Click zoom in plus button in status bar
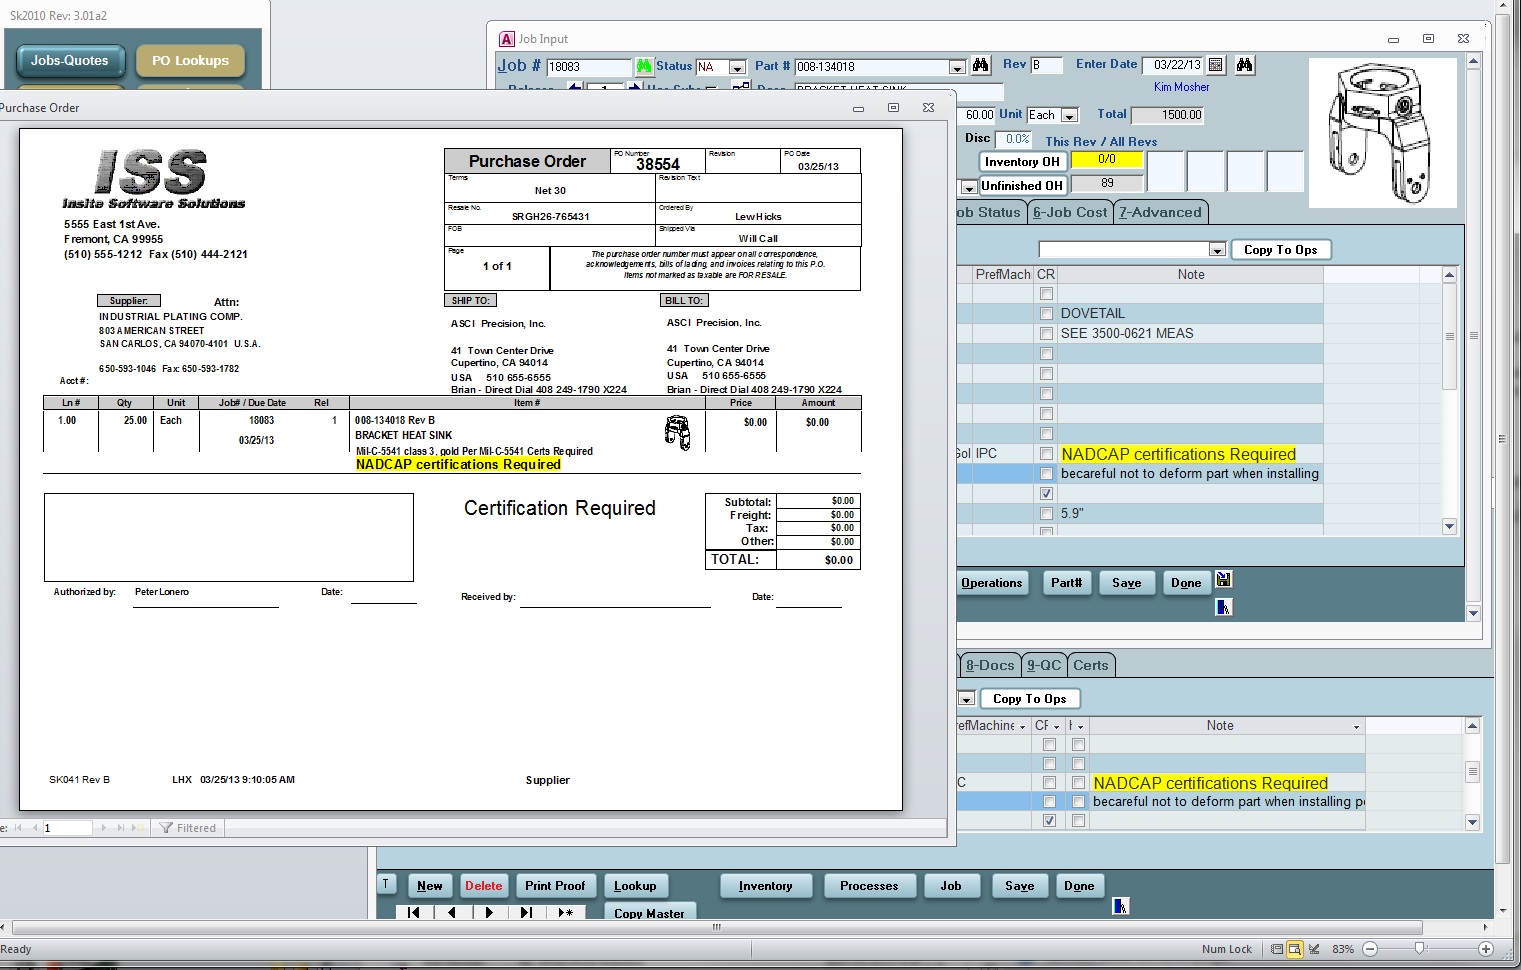The width and height of the screenshot is (1521, 970). (1486, 949)
